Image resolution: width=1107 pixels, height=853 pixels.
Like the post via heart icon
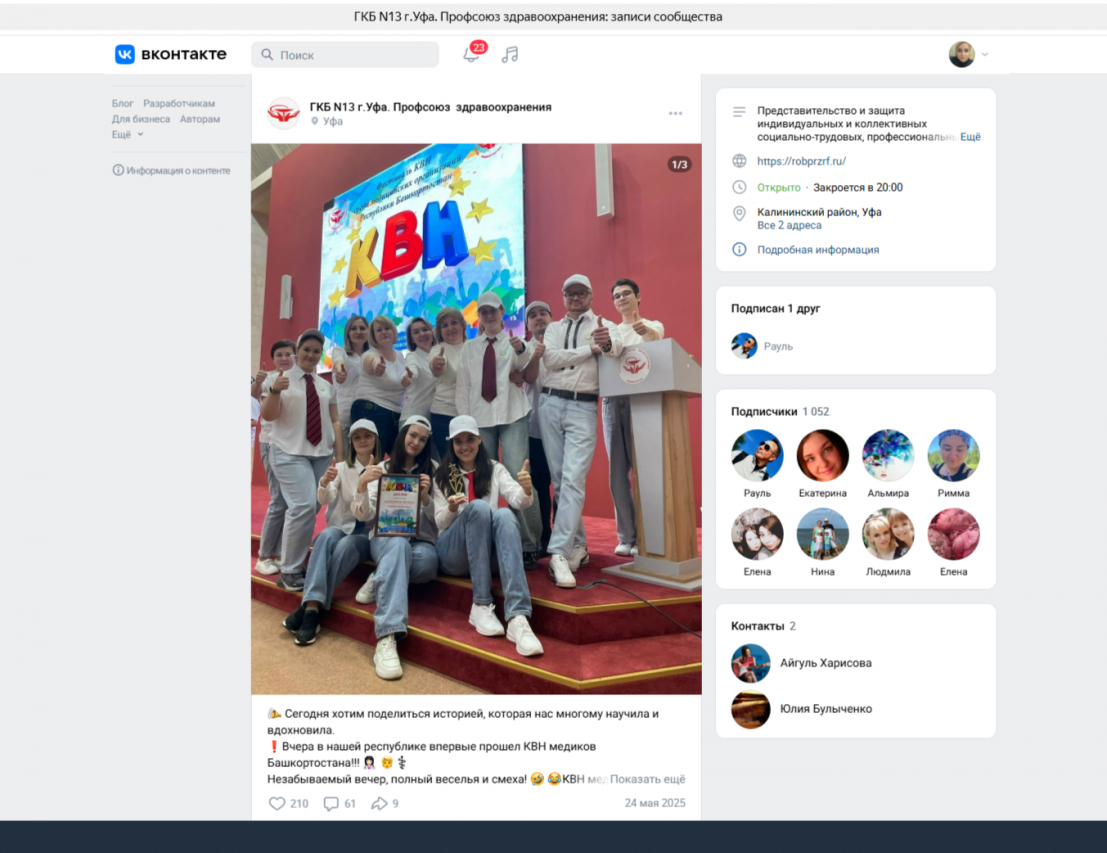coord(277,804)
